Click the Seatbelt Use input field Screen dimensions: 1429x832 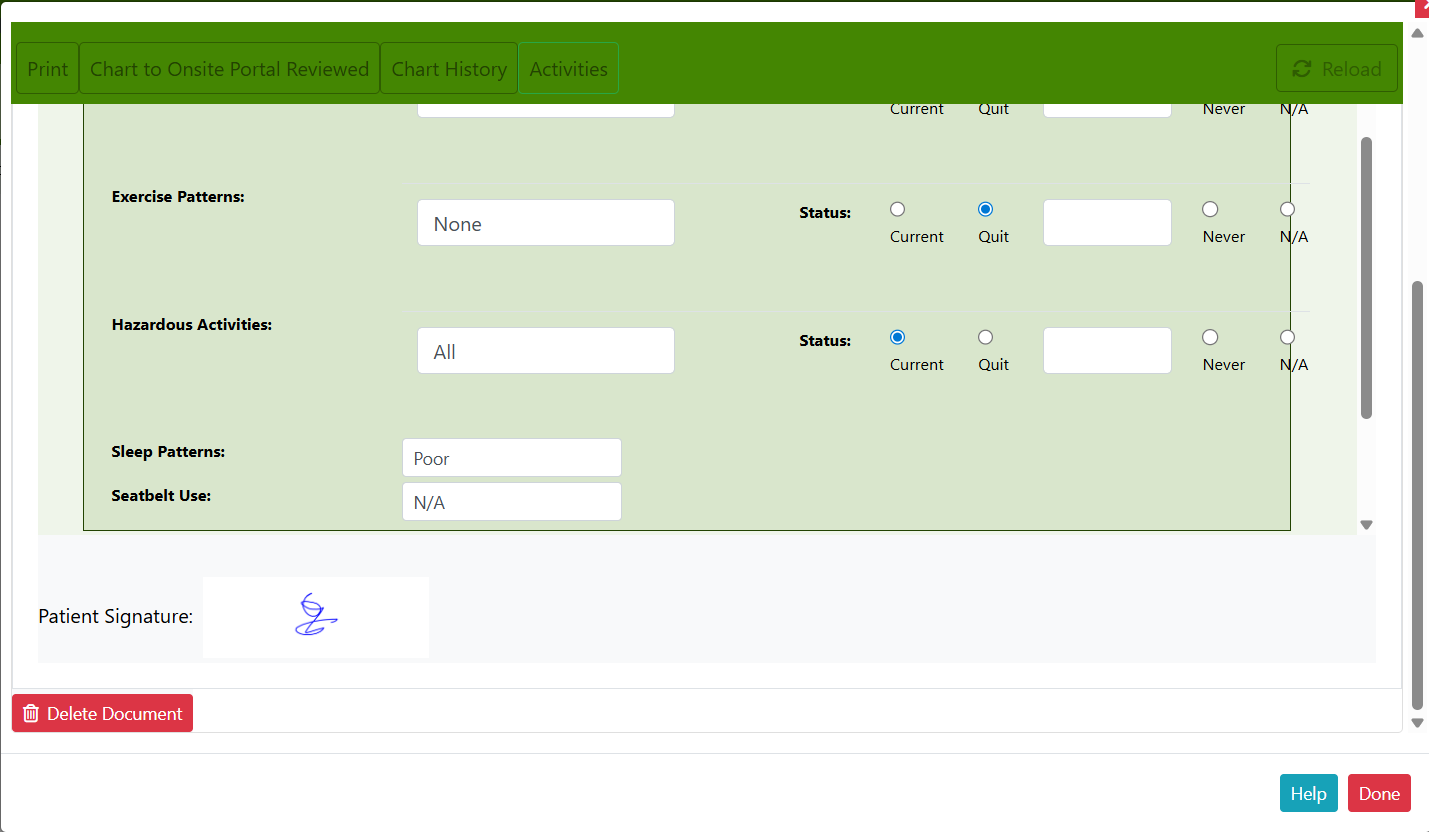(x=511, y=502)
